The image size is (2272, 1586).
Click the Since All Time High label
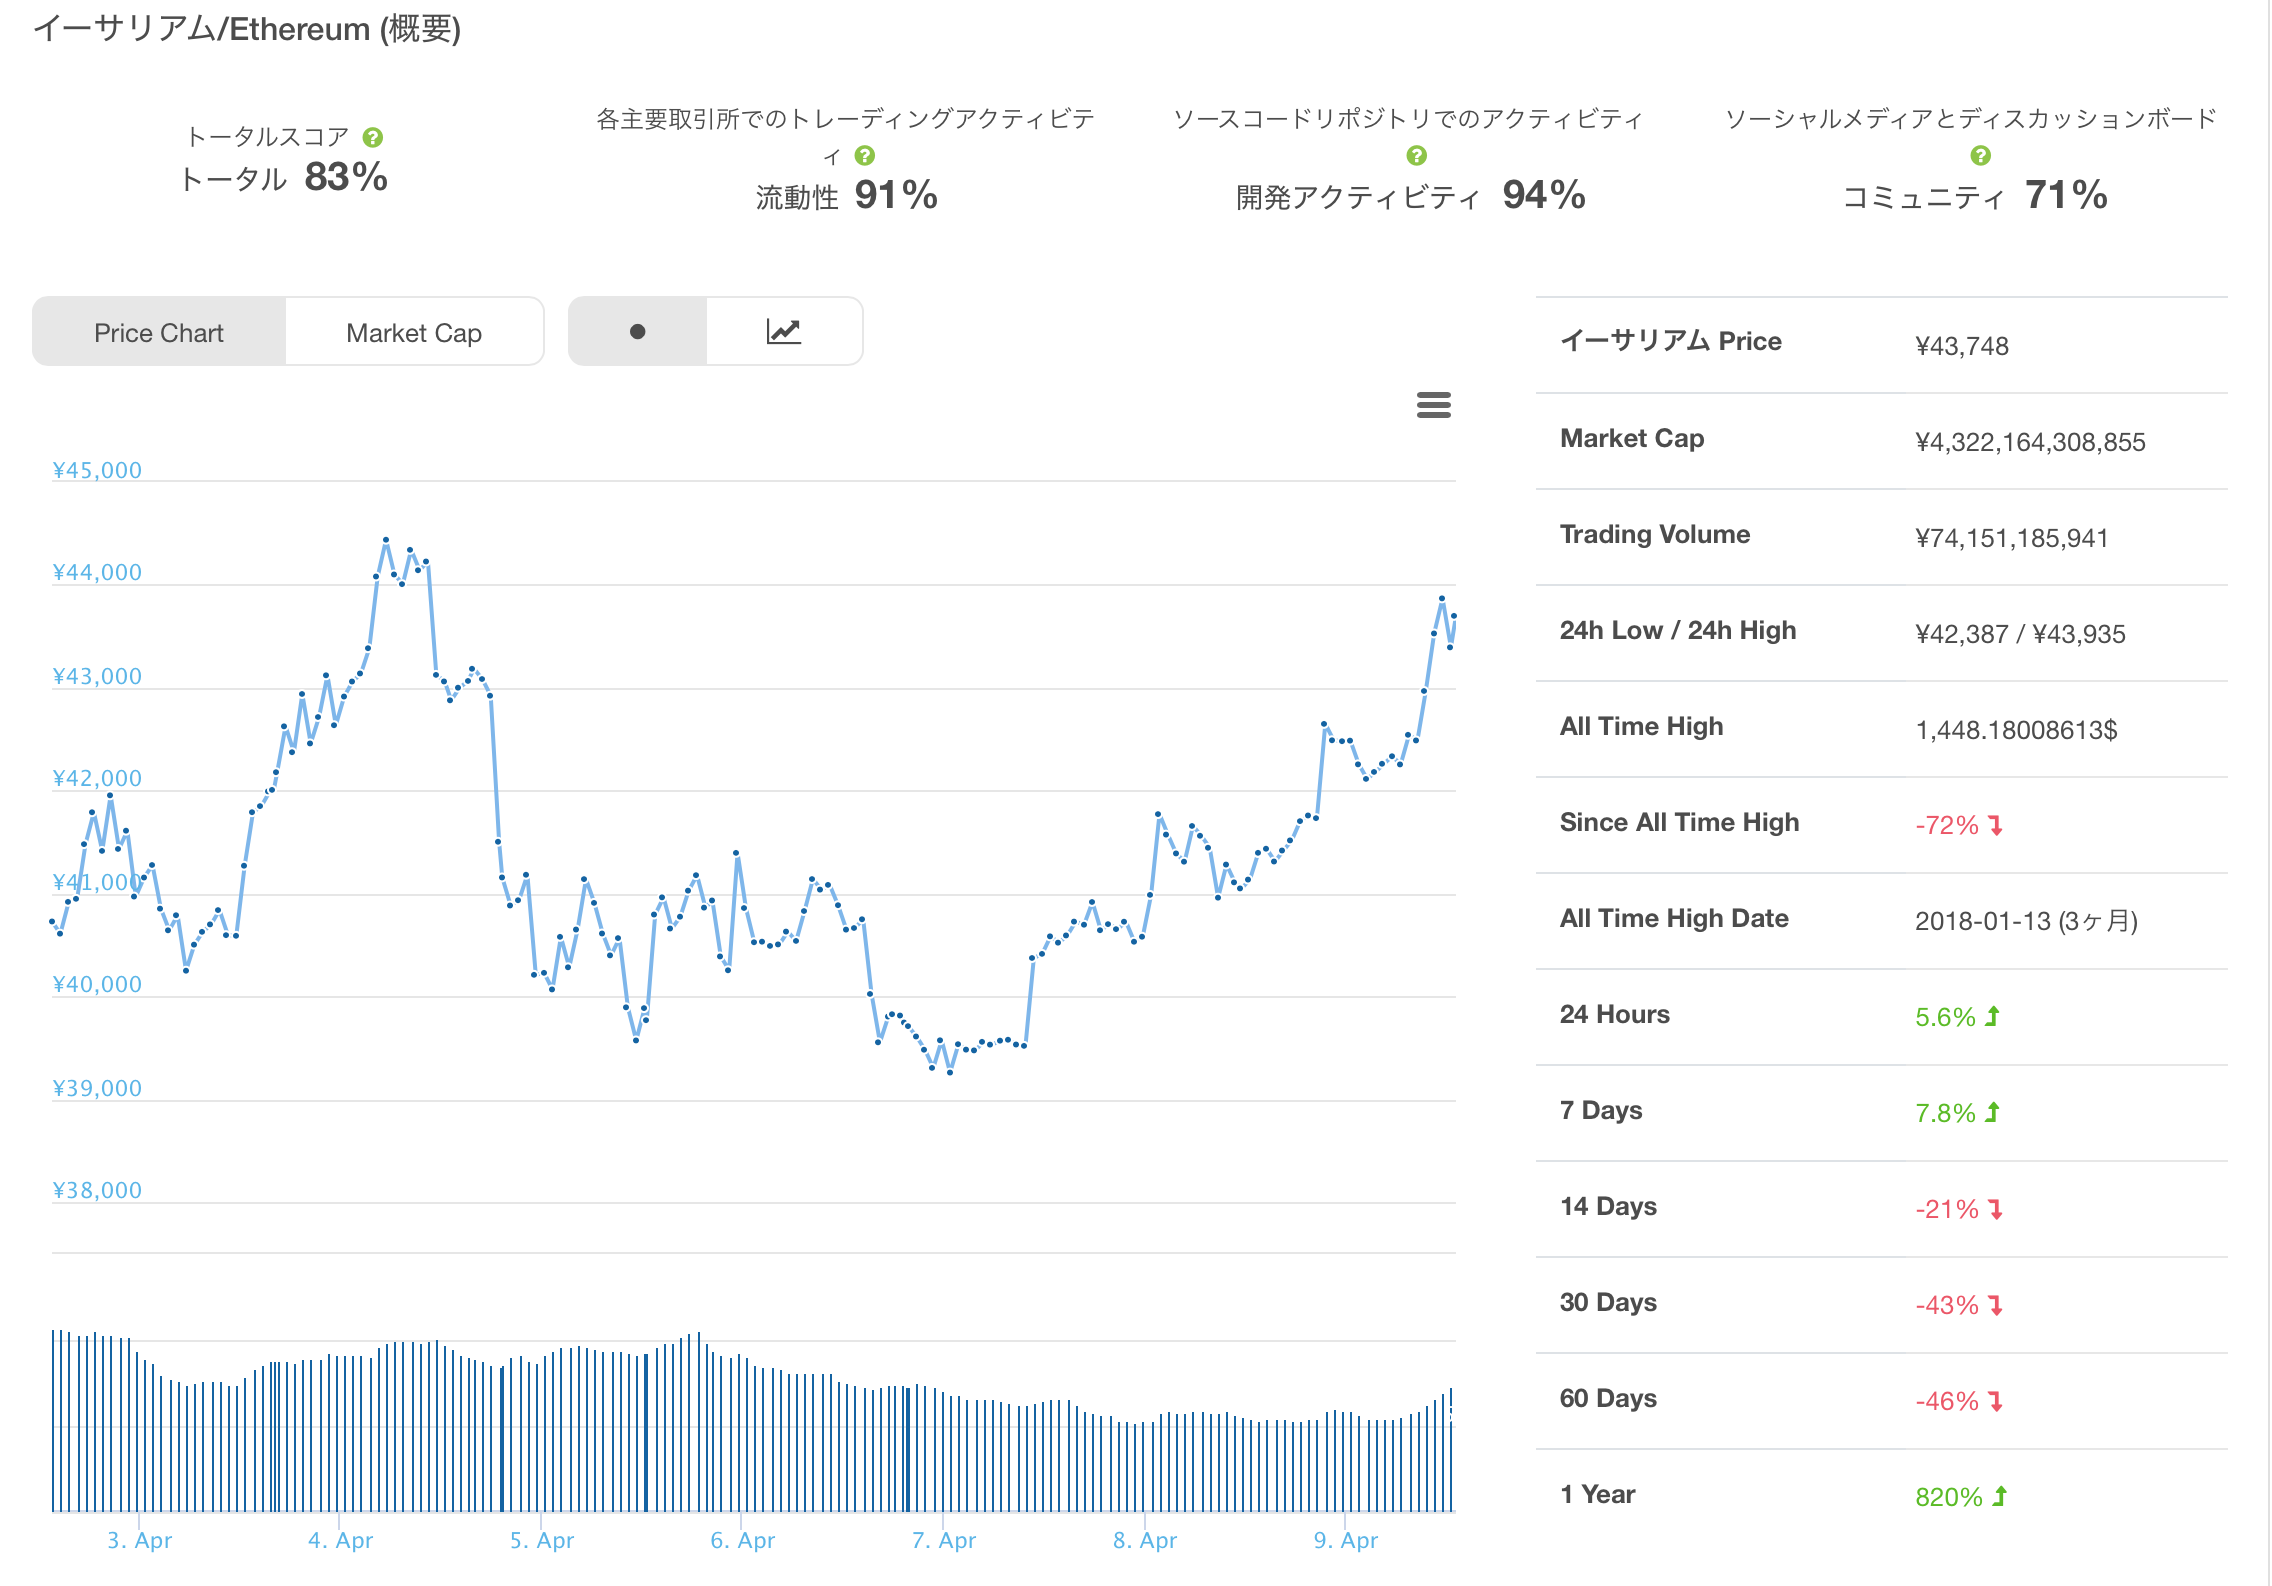tap(1679, 822)
